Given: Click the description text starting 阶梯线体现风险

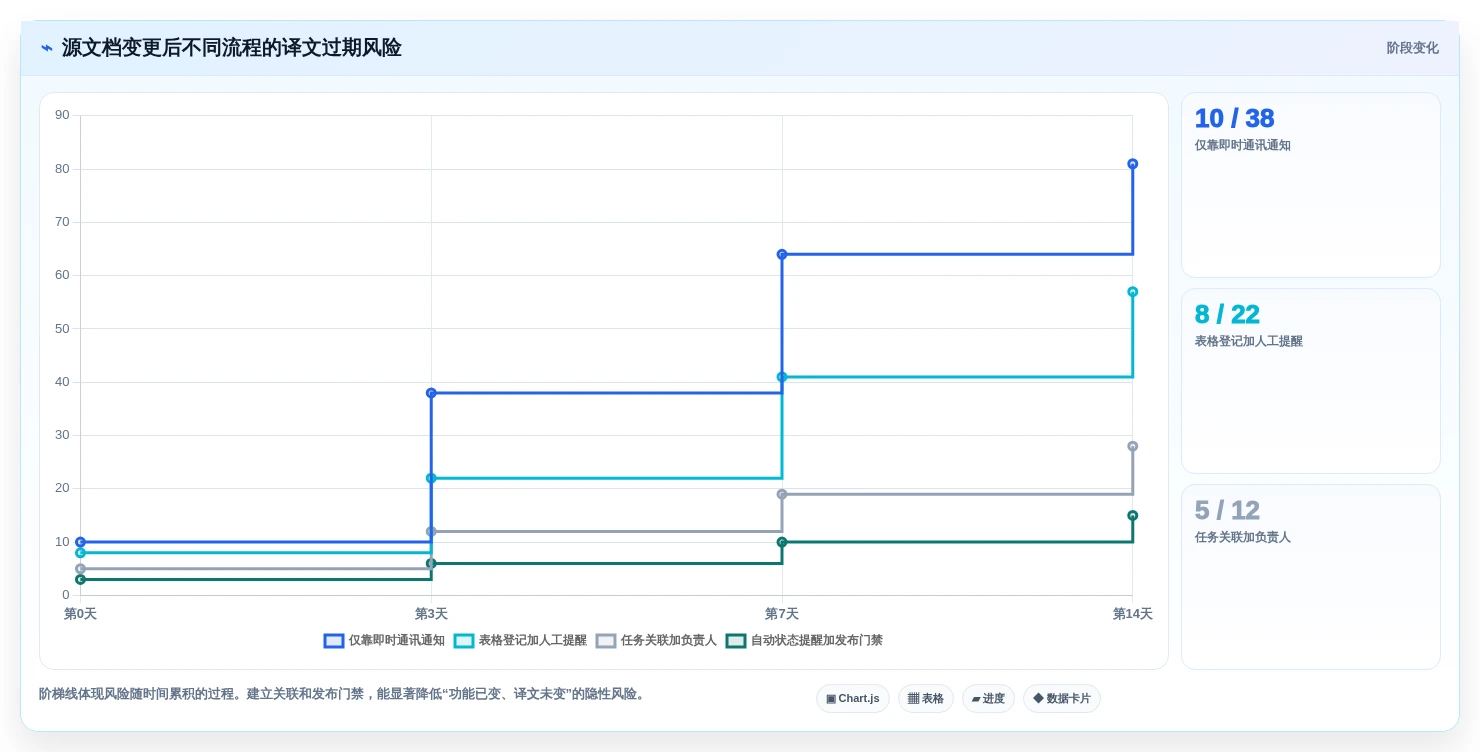Looking at the screenshot, I should tap(344, 694).
